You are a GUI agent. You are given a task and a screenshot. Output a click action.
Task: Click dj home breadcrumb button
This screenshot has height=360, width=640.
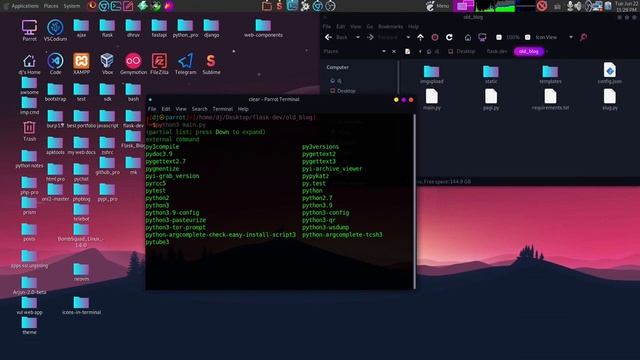(x=433, y=51)
